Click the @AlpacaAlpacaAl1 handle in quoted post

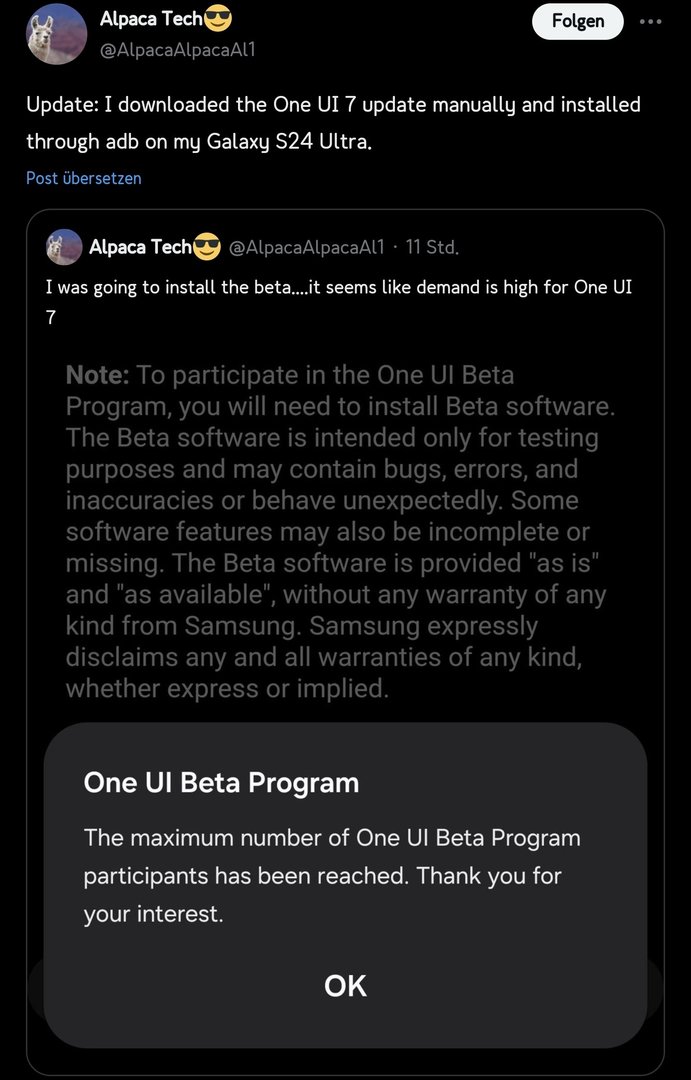306,247
